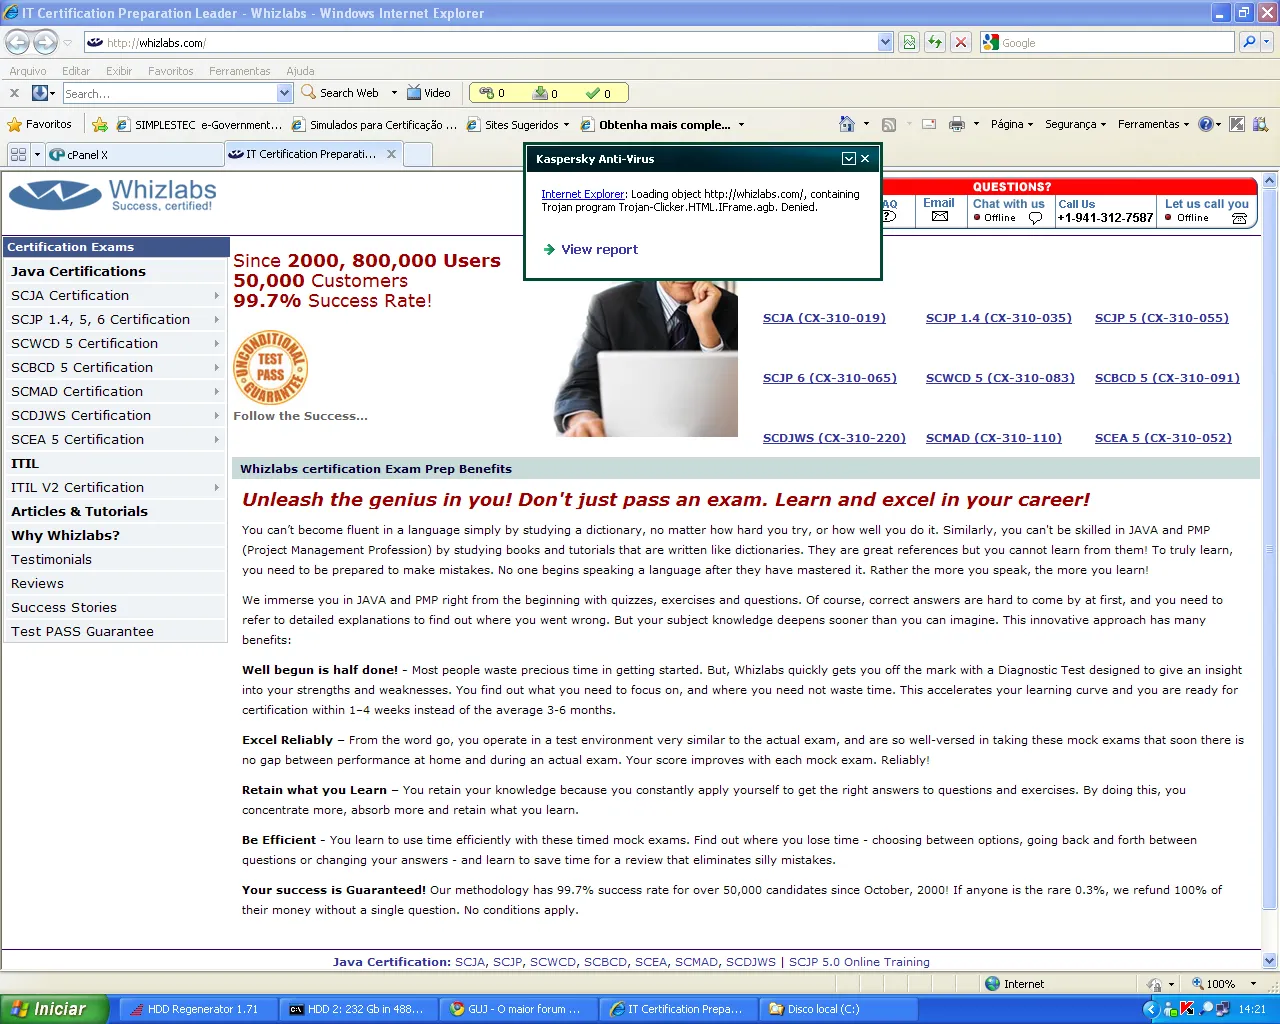
Task: Open Testimonials in the sidebar
Action: point(51,559)
